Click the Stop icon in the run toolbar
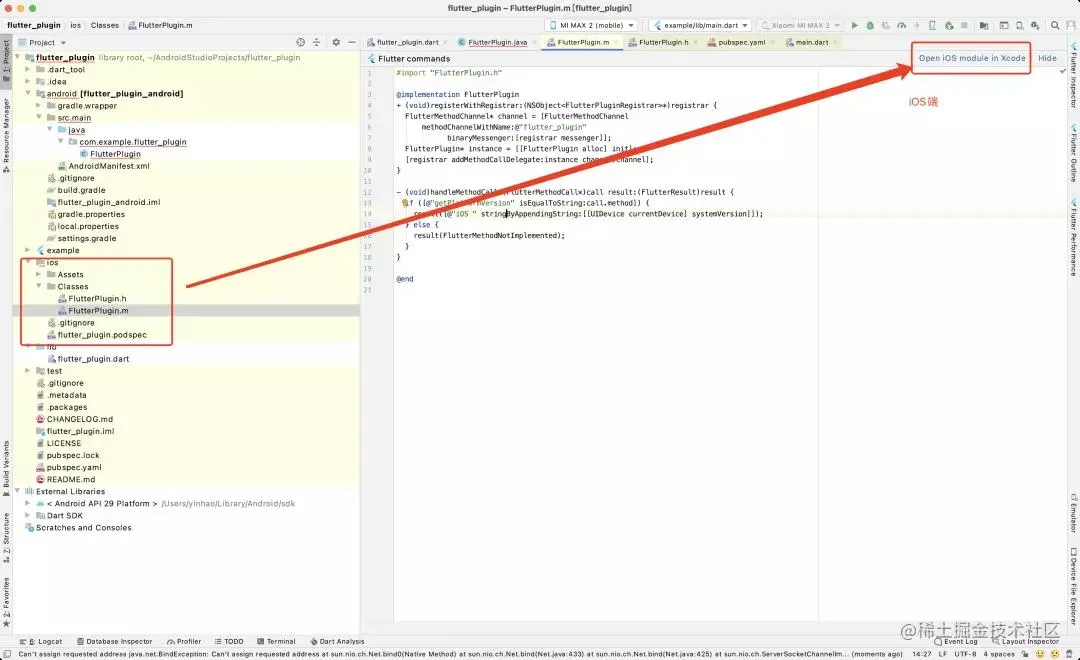 (964, 25)
